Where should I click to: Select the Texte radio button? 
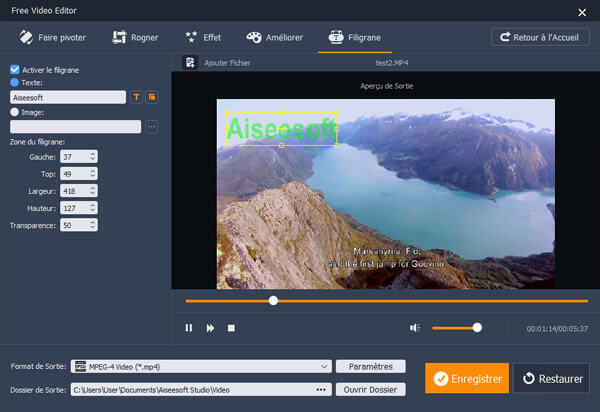tap(14, 82)
